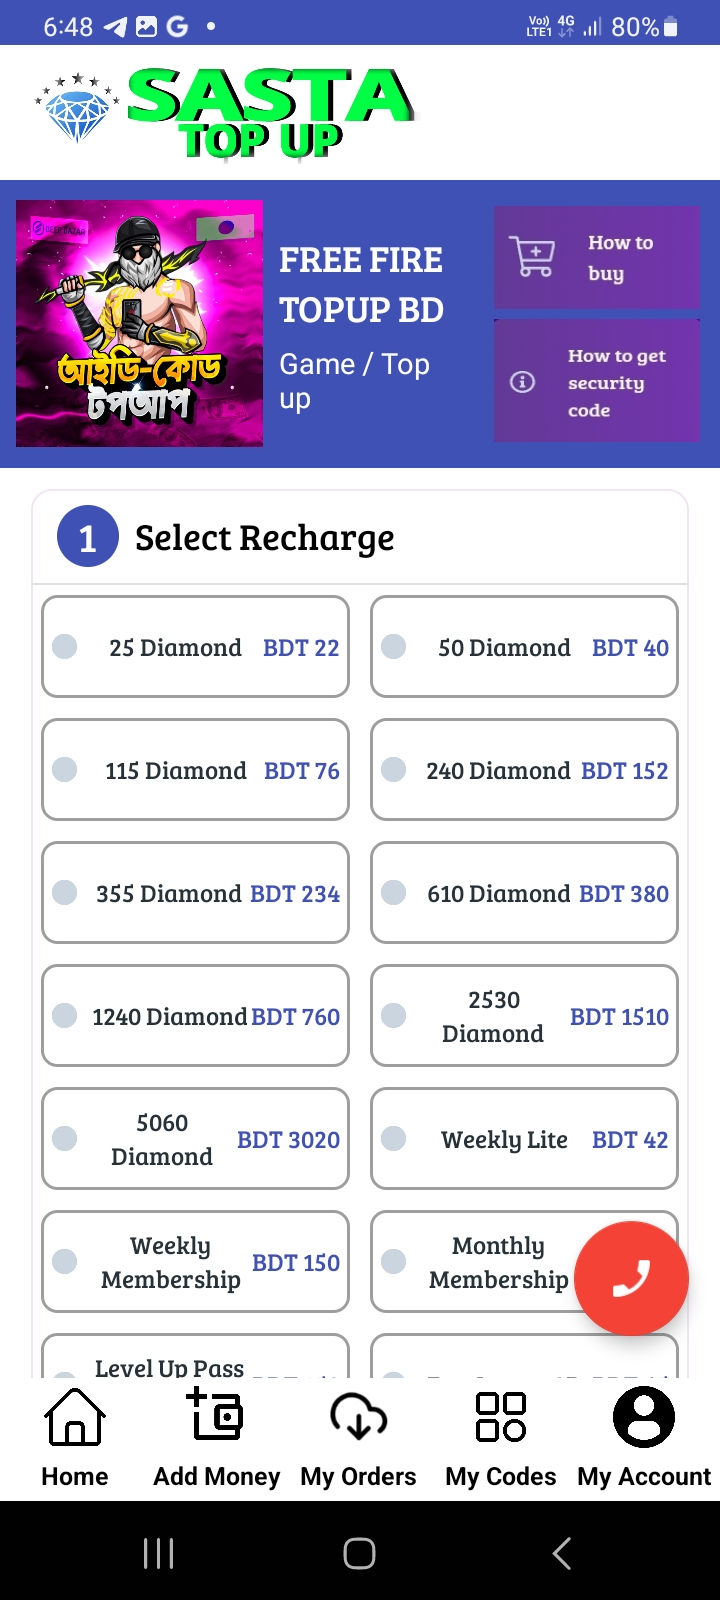The image size is (720, 1600).
Task: Select the 2530 Diamond BDT 1510 package
Action: click(524, 1016)
